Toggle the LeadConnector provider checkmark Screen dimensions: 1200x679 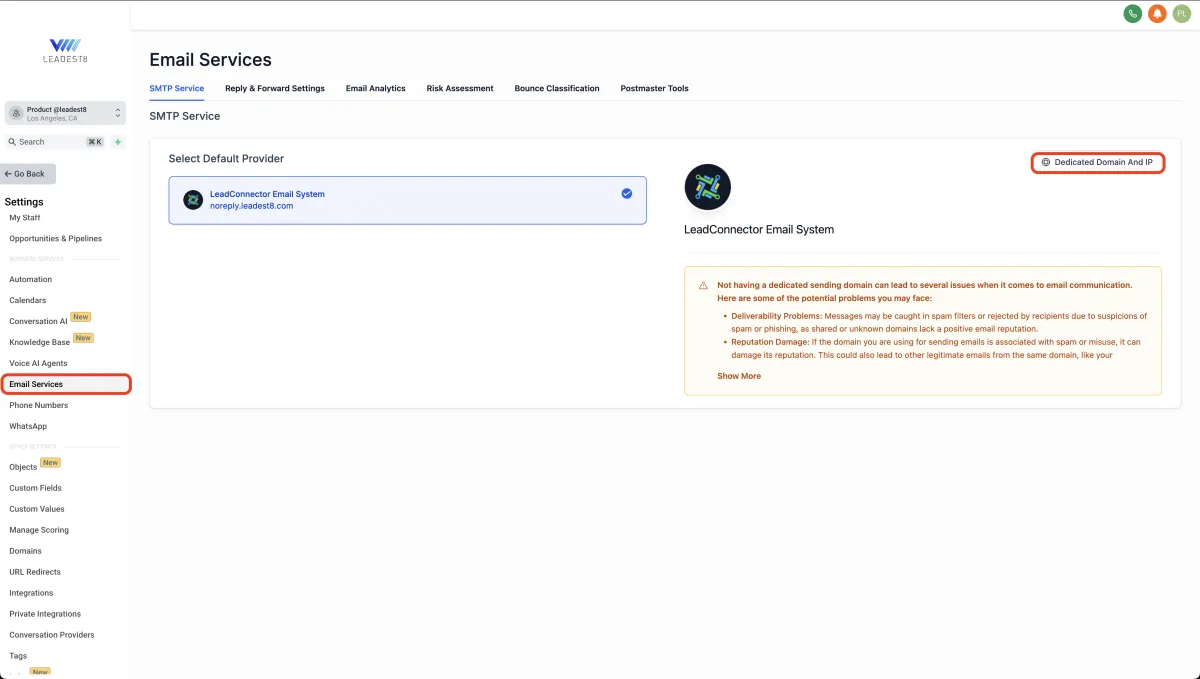tap(627, 194)
